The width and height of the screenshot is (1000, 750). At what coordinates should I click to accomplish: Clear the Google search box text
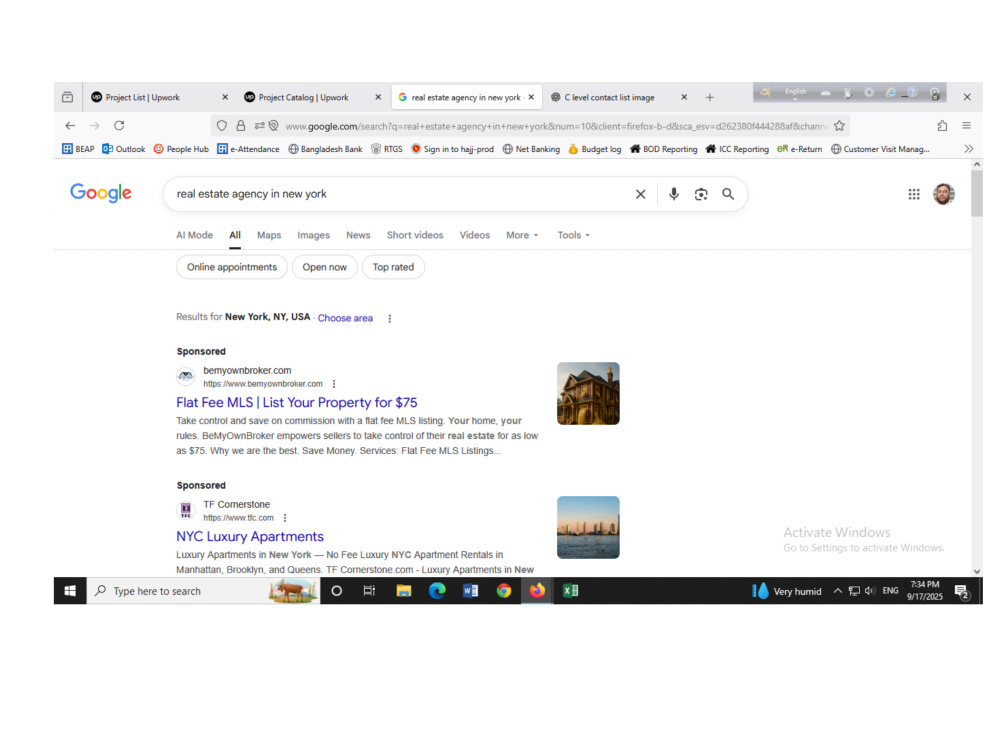point(640,194)
